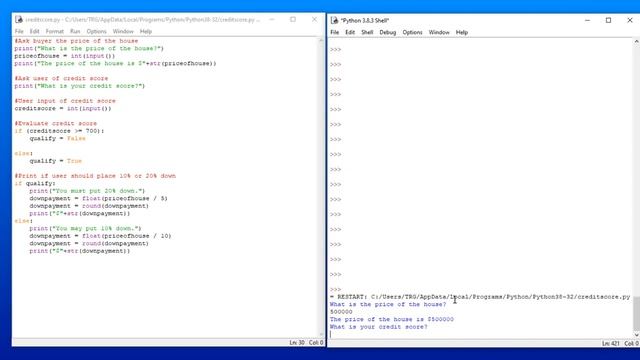The height and width of the screenshot is (360, 640).
Task: Click the '500000' input value in shell
Action: click(341, 312)
